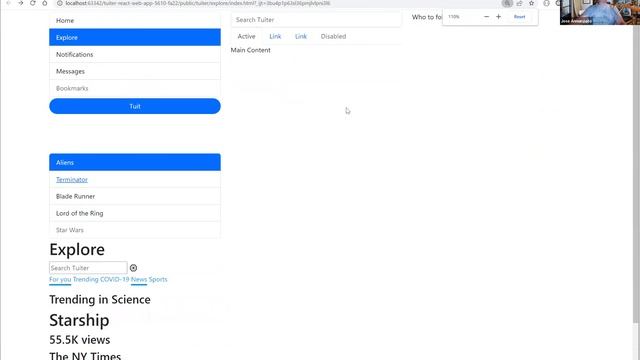Bookmark this page with the star icon
640x360 pixels.
click(531, 3)
